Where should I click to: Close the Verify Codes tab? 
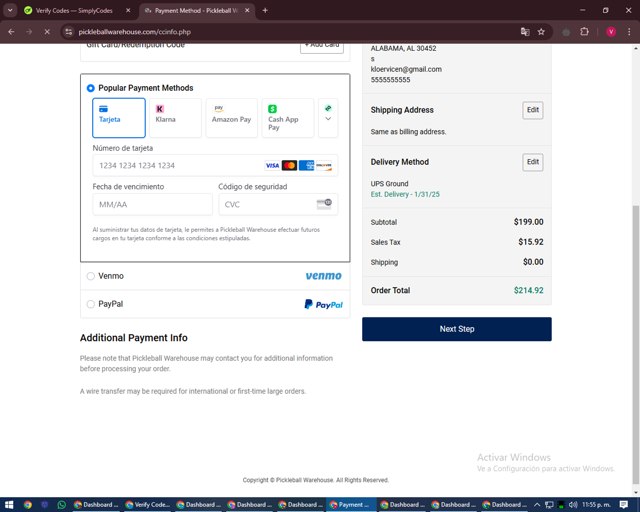128,11
